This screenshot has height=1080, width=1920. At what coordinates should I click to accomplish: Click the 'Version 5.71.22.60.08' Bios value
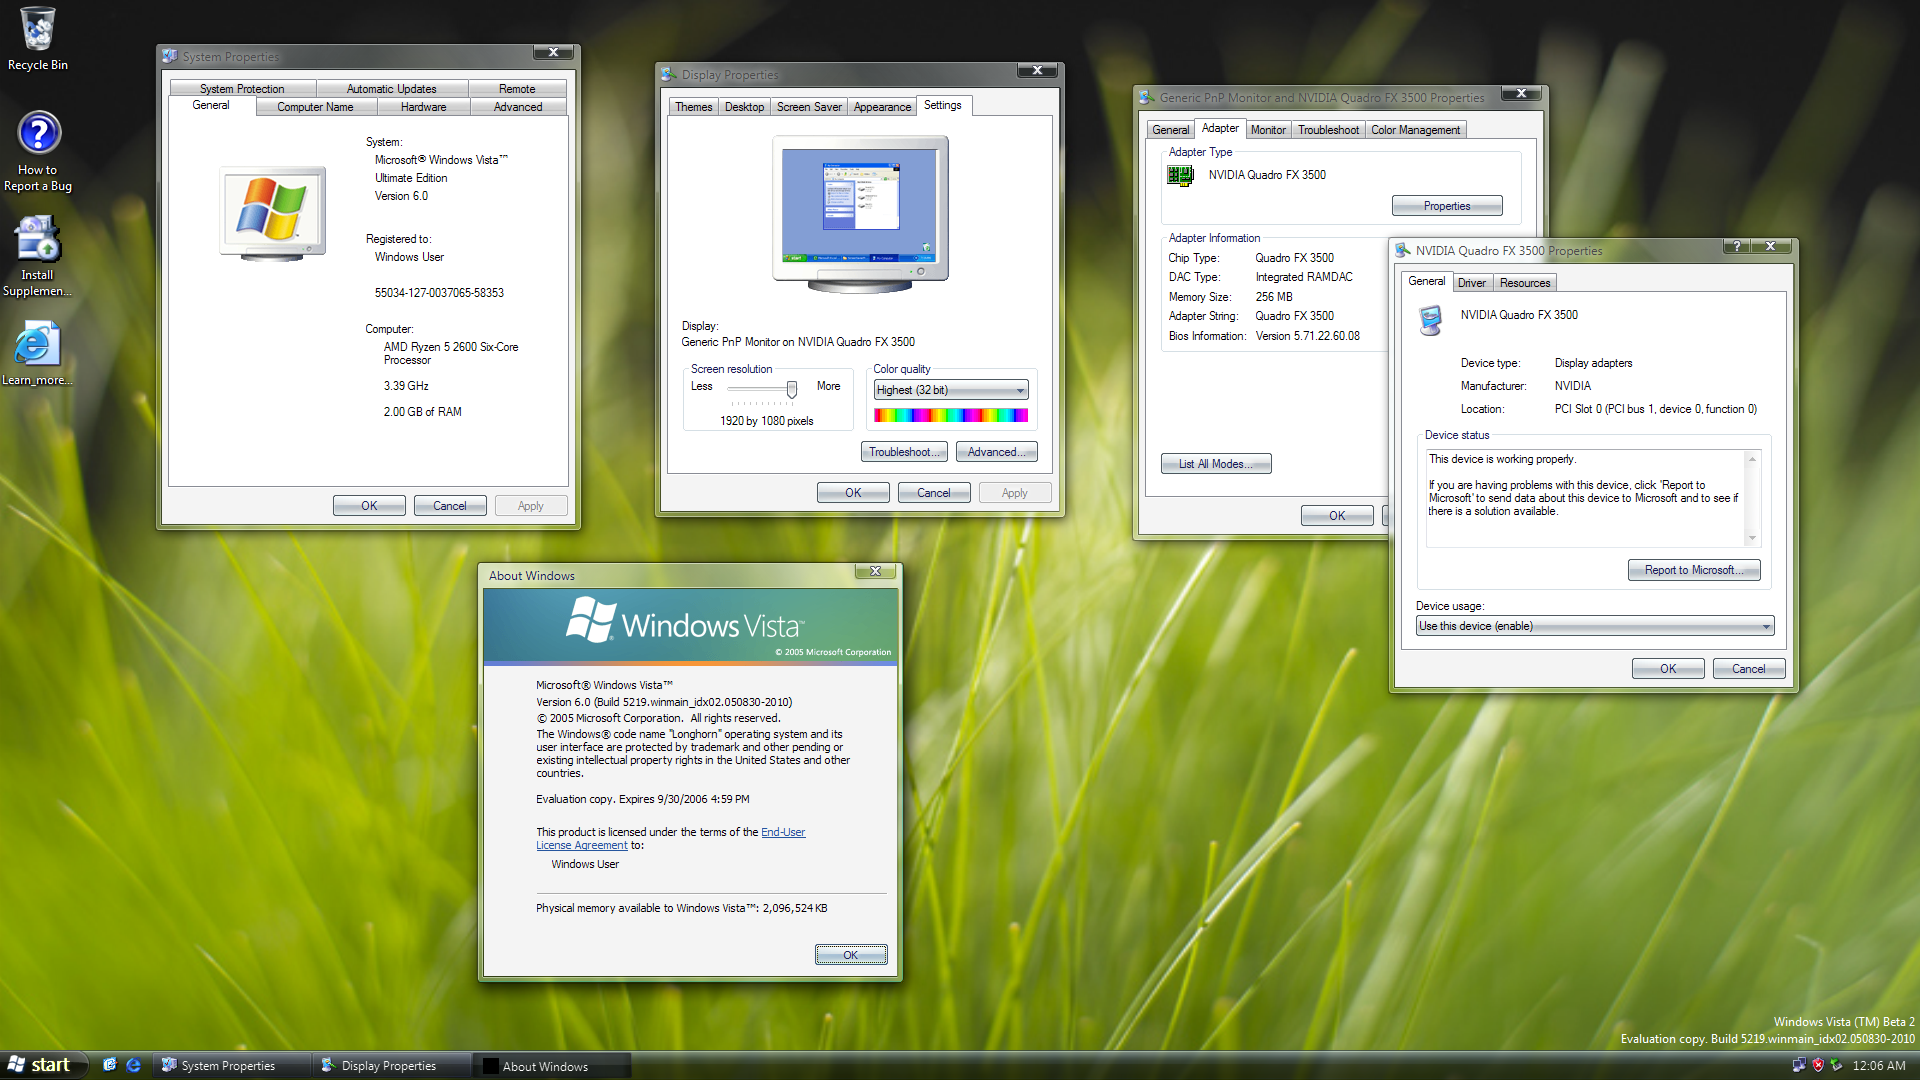(1308, 336)
